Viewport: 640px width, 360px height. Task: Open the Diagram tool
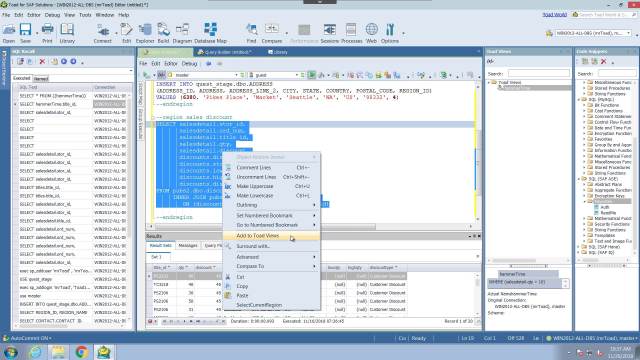pos(182,33)
